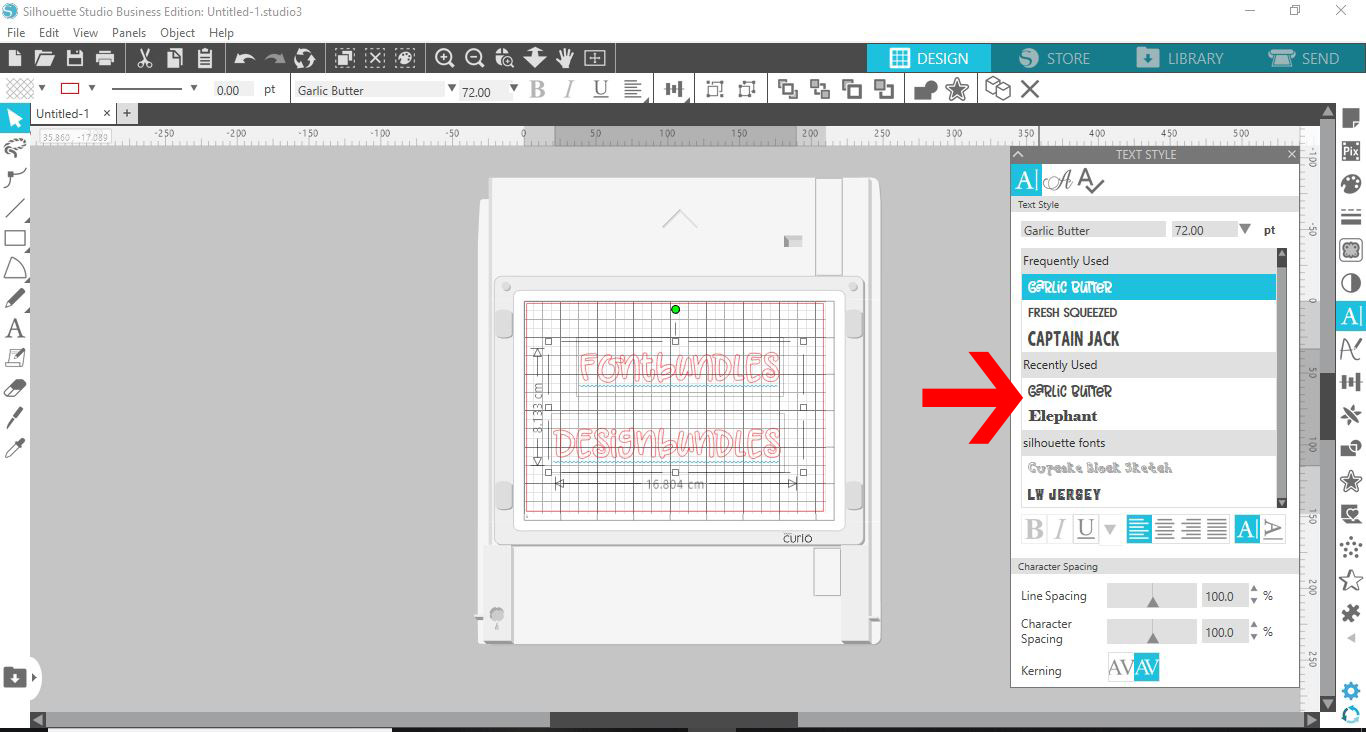
Task: Pick the Eyedropper tool
Action: pos(15,448)
